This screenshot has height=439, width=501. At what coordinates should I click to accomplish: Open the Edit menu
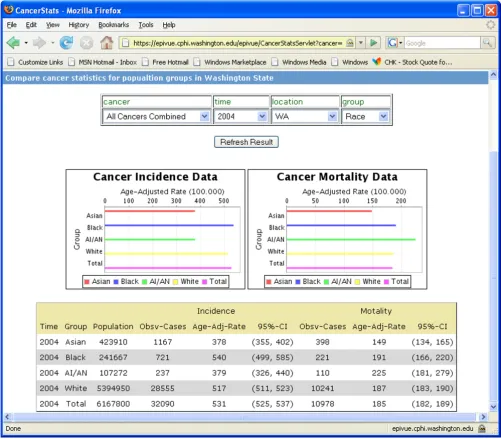coord(31,25)
